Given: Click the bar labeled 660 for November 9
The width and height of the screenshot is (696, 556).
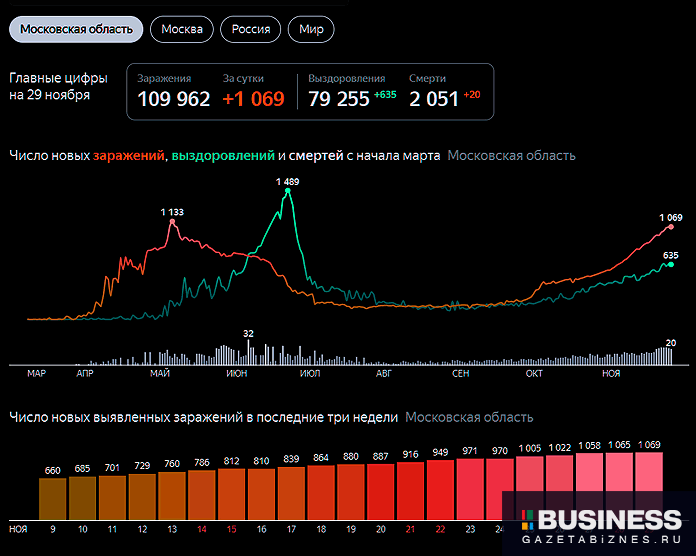Looking at the screenshot, I should click(53, 497).
